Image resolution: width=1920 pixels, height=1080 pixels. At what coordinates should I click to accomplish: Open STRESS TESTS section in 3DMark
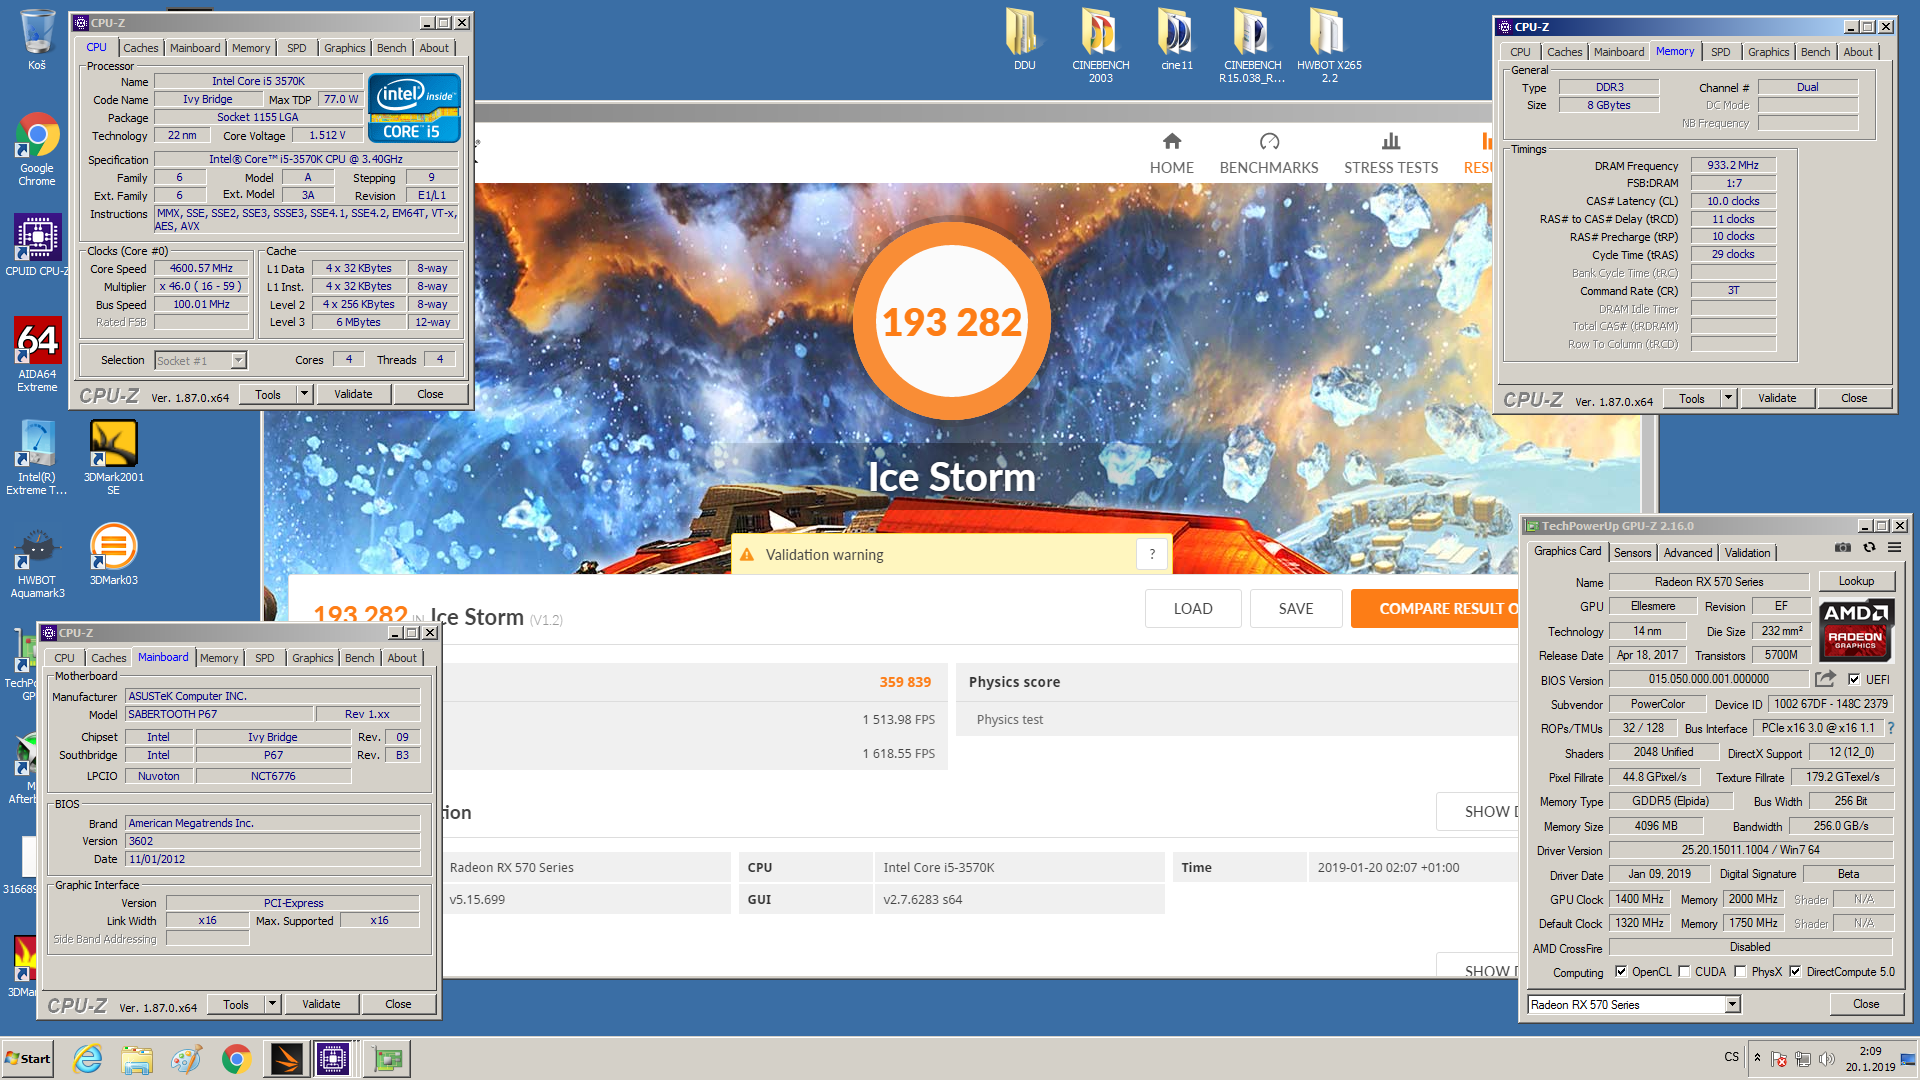point(1391,153)
